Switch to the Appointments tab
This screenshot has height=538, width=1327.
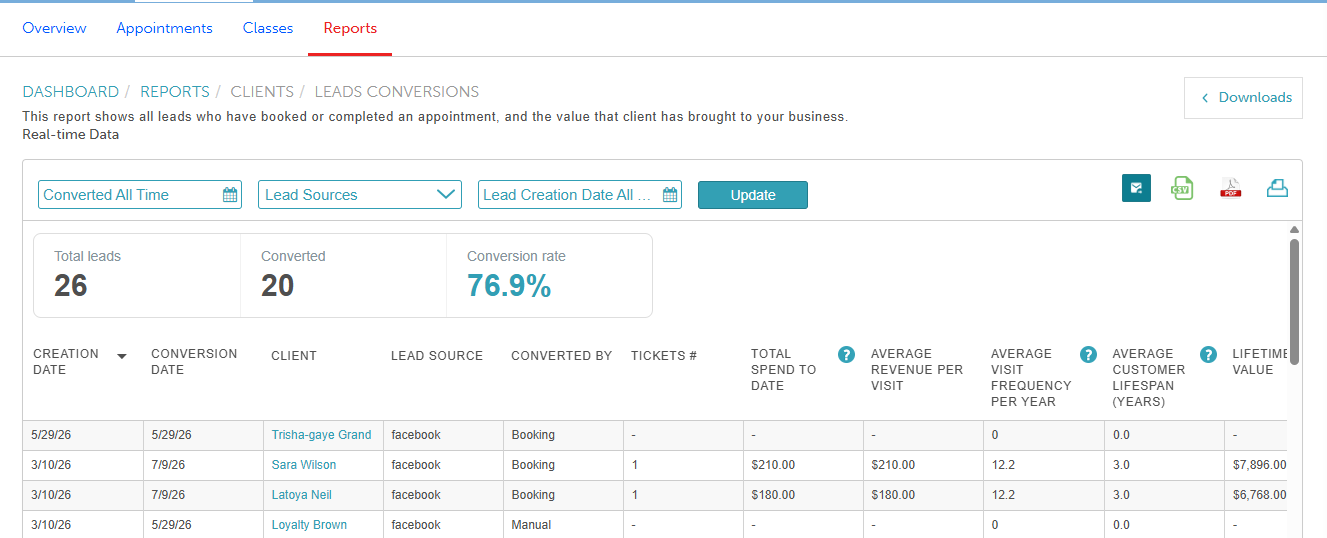pos(164,28)
